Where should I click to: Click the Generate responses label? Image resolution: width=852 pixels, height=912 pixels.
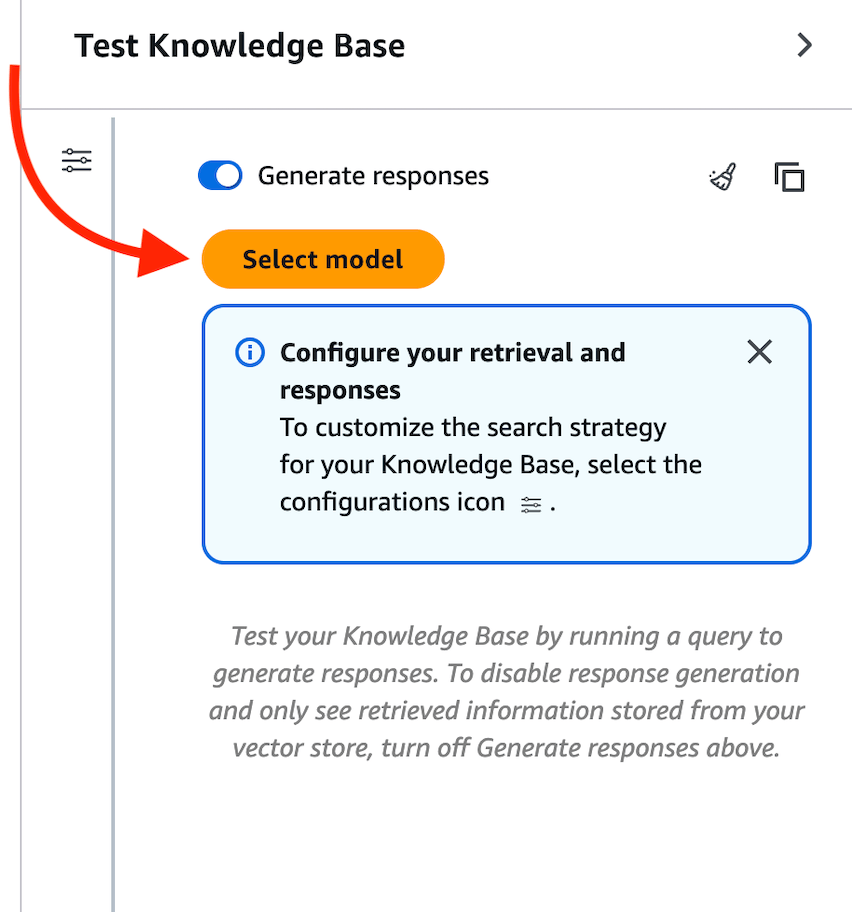373,176
